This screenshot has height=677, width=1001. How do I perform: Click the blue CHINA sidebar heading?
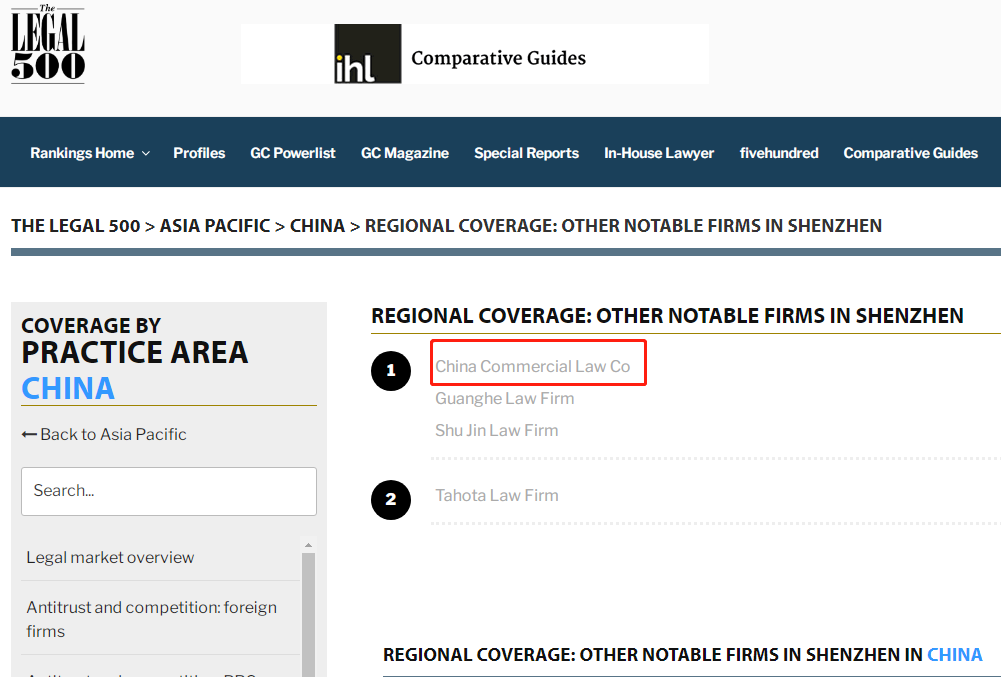(68, 388)
